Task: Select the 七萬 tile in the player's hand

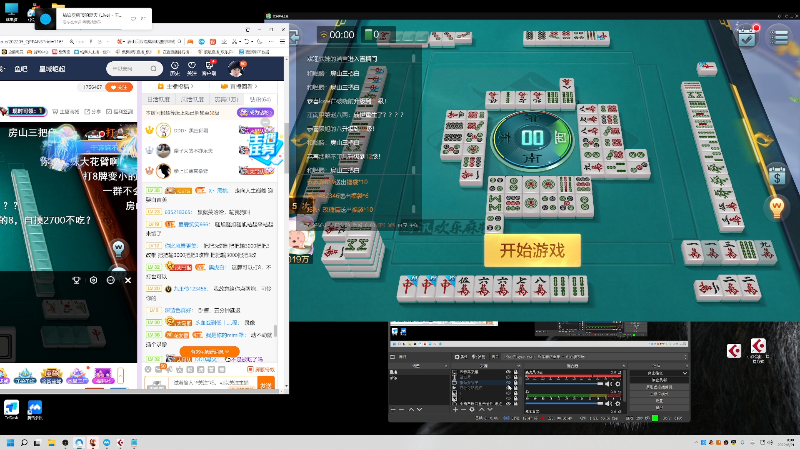Action: click(x=521, y=288)
